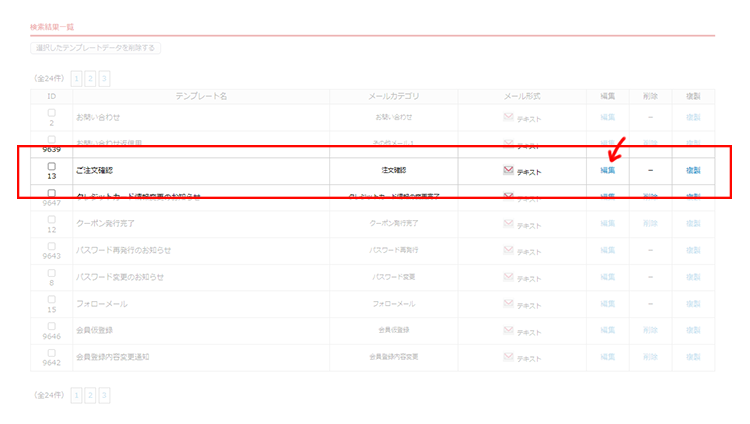Open 編集 for the お問い合わせ template (ID 2)
Image resolution: width=750 pixels, height=424 pixels.
click(607, 117)
